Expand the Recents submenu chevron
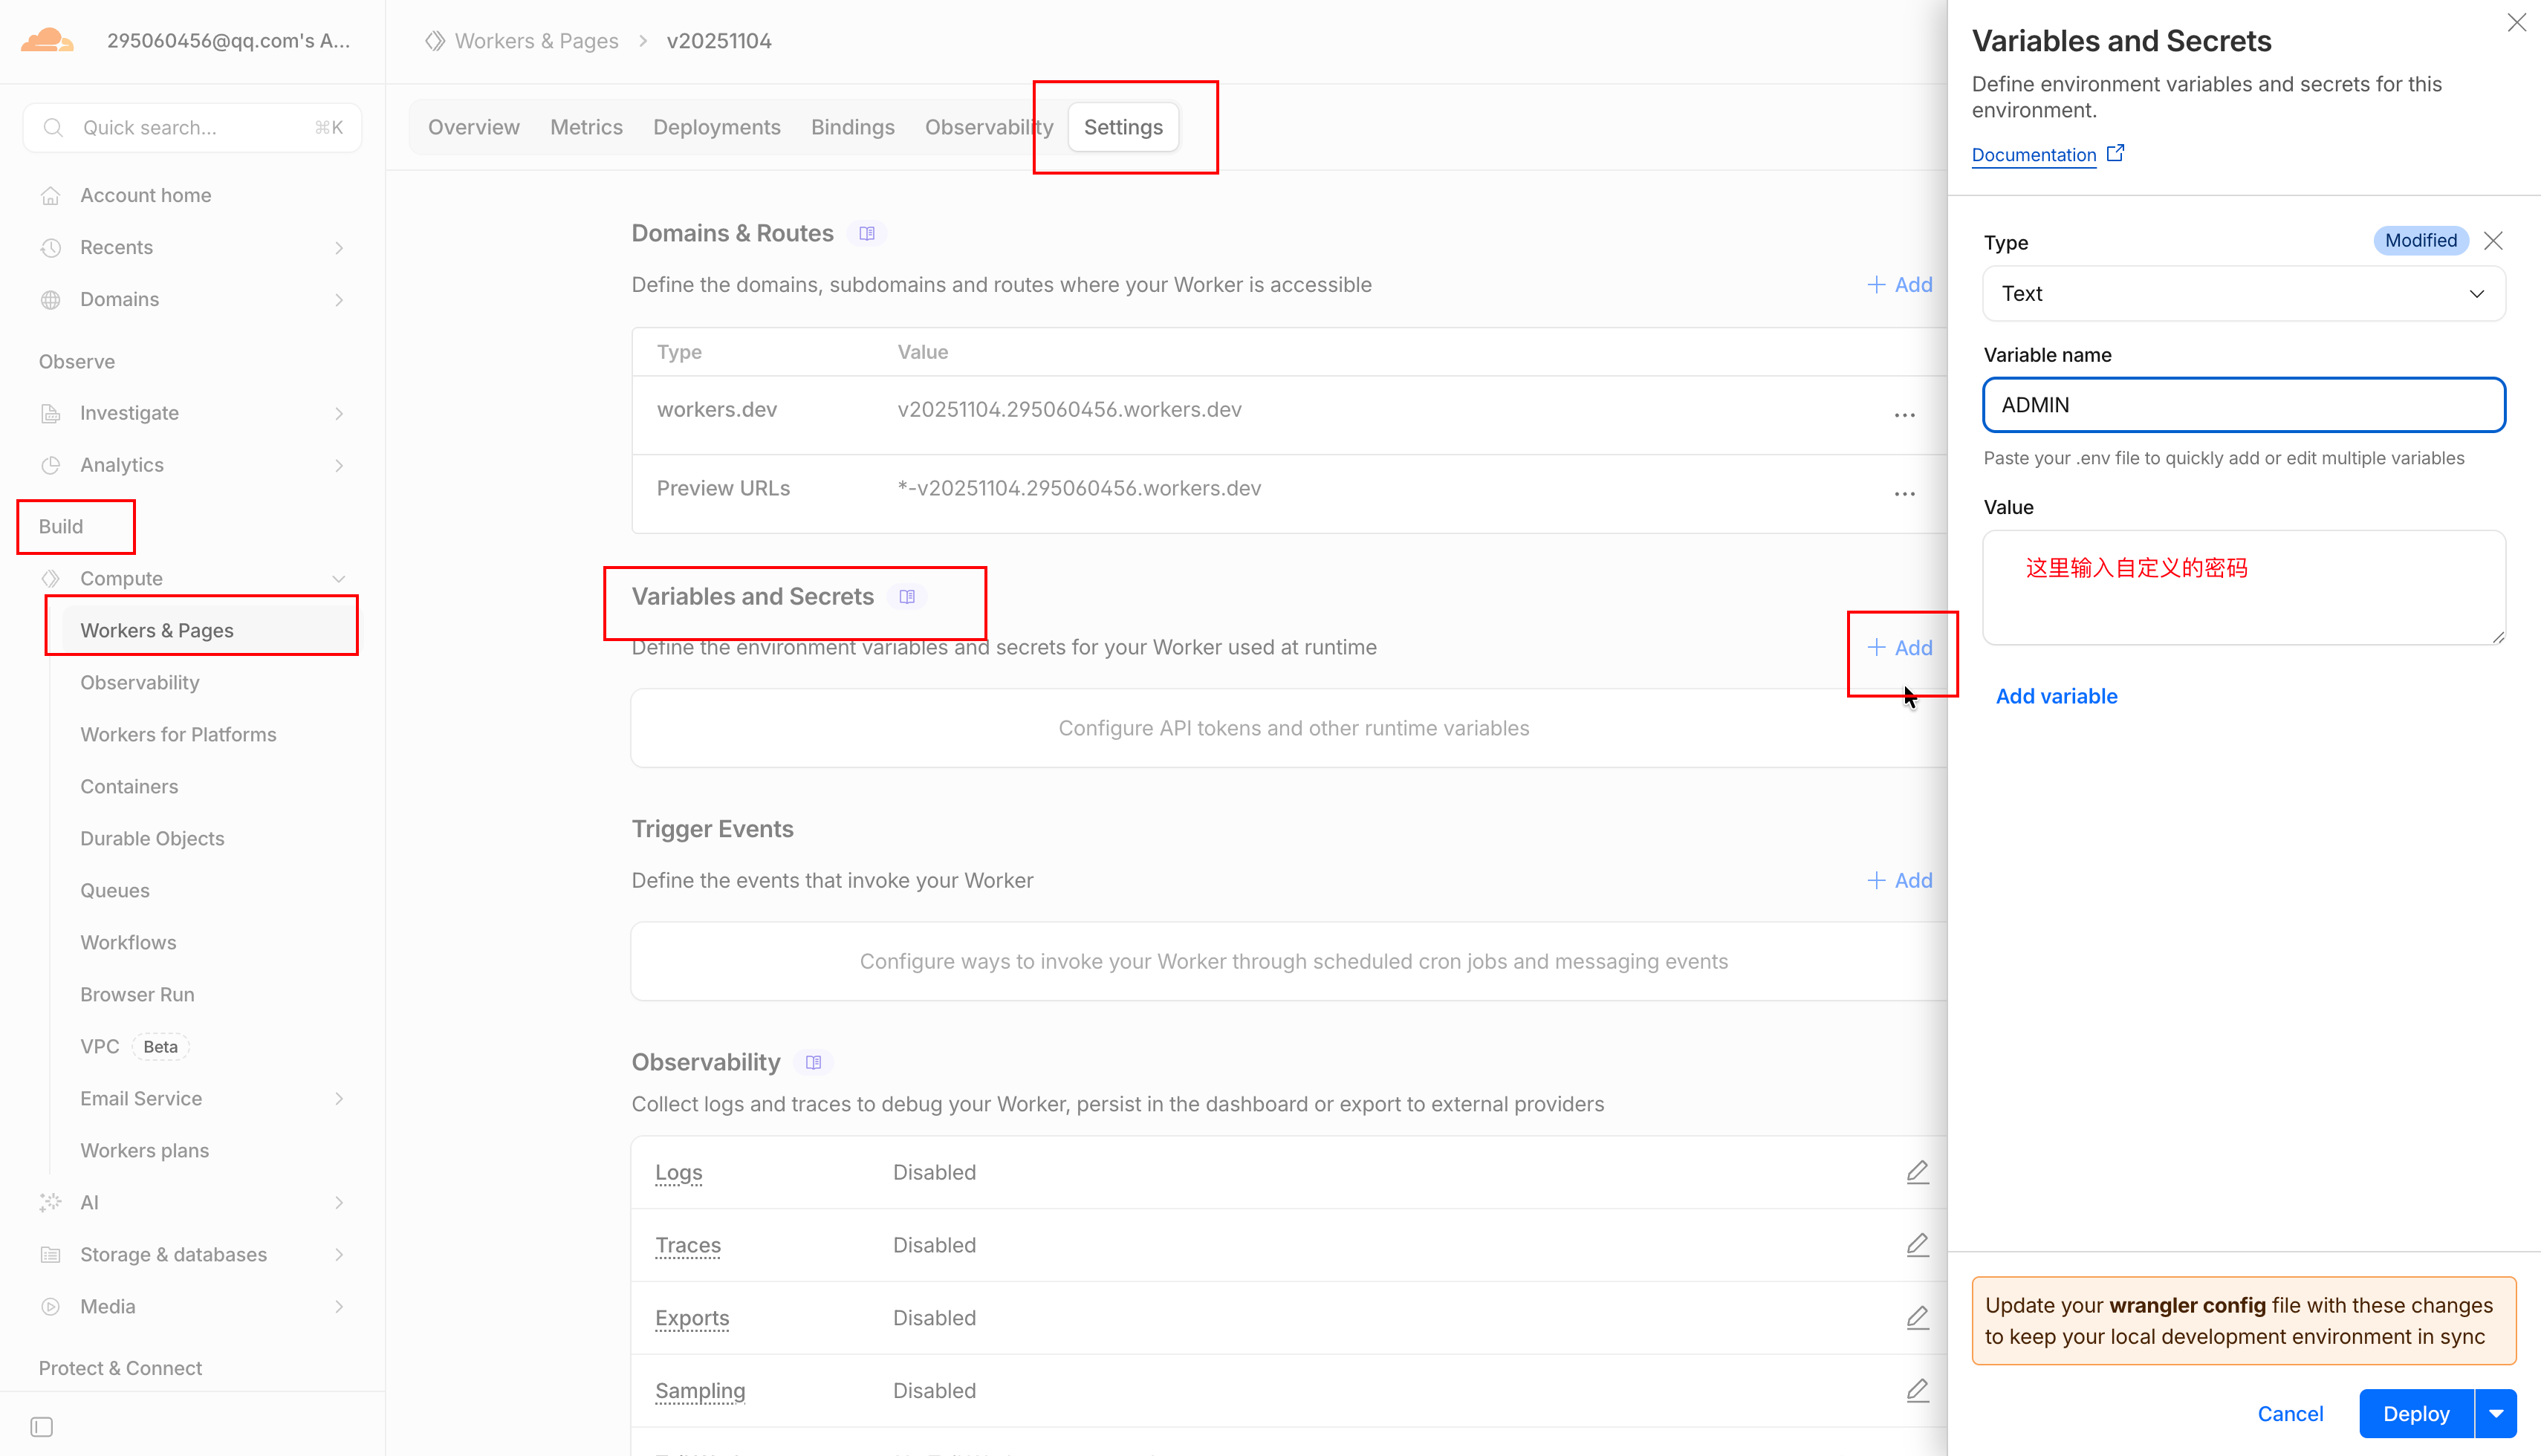Viewport: 2541px width, 1456px height. (339, 248)
